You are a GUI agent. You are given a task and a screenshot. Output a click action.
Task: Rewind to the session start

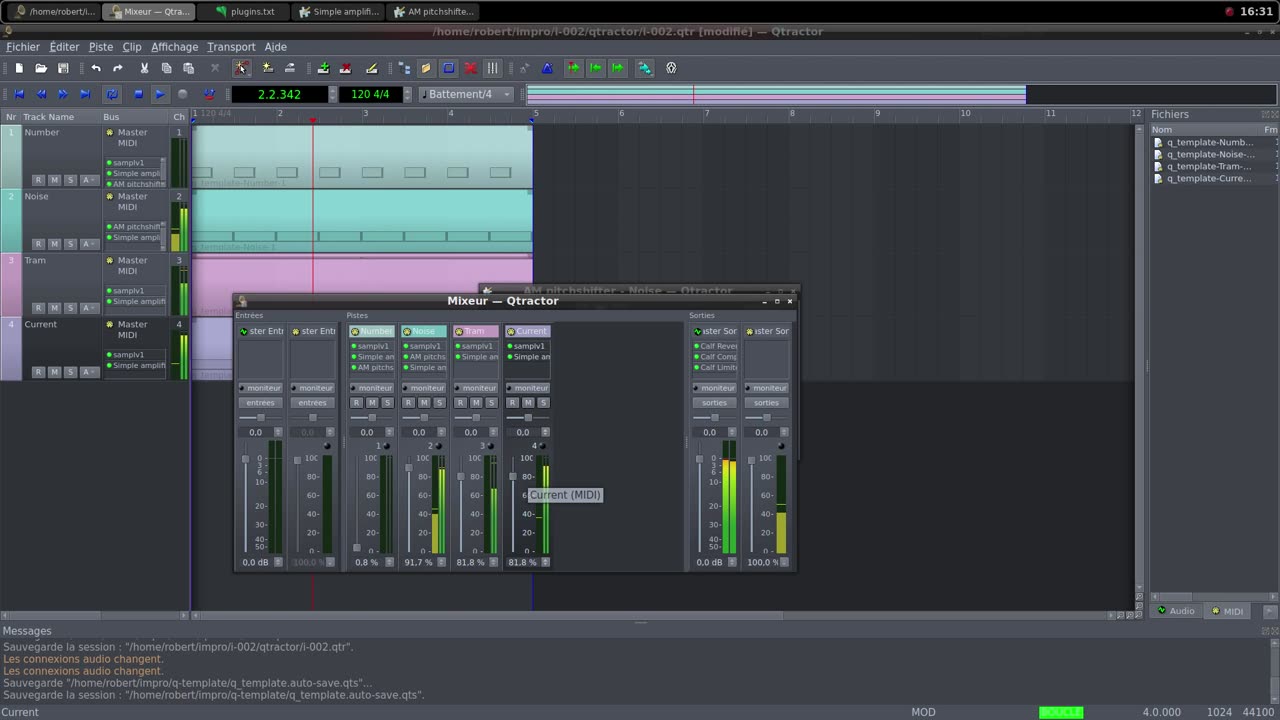tap(19, 94)
